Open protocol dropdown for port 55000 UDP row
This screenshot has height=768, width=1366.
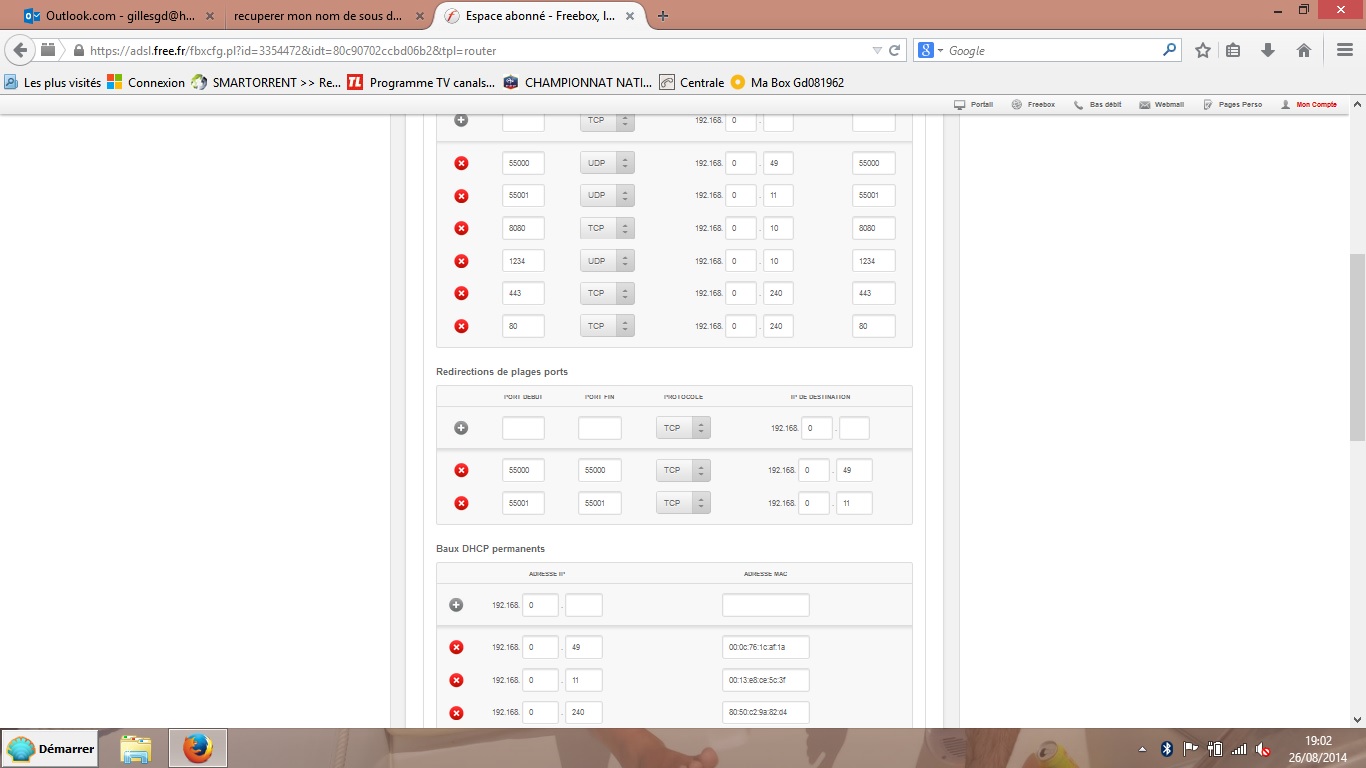(607, 163)
